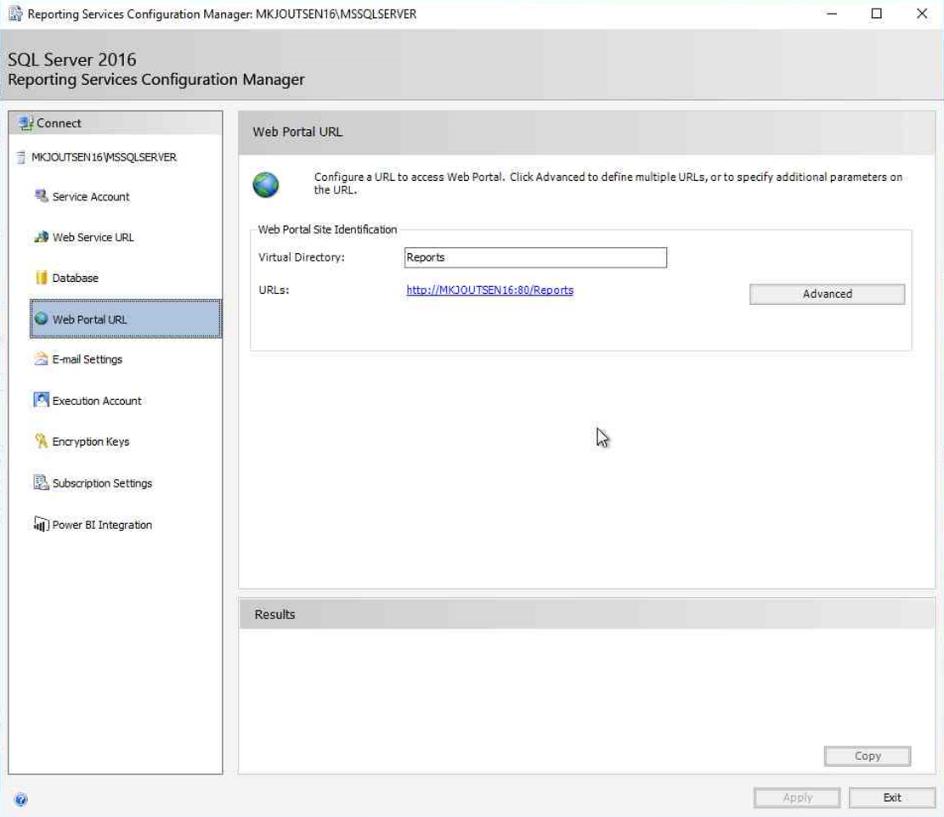Click the Web Portal Site Identification label

(x=328, y=229)
